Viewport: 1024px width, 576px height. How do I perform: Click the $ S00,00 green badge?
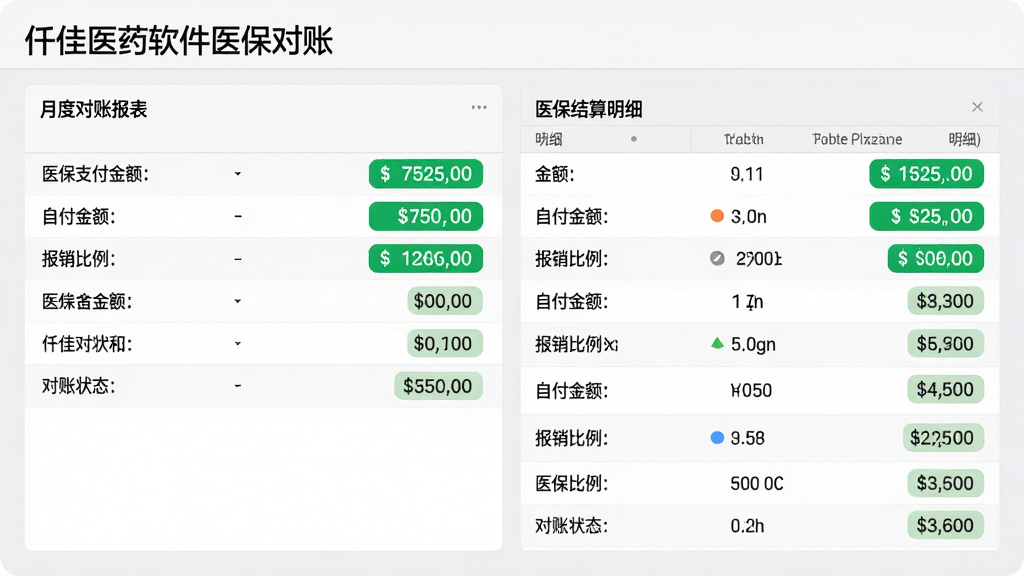click(x=935, y=259)
